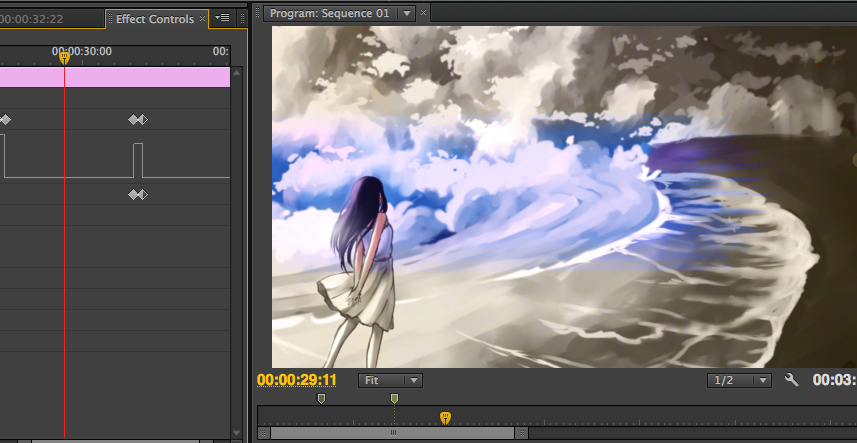Select the upper keyframe pair near 00:00:30
The height and width of the screenshot is (443, 857).
pyautogui.click(x=138, y=119)
